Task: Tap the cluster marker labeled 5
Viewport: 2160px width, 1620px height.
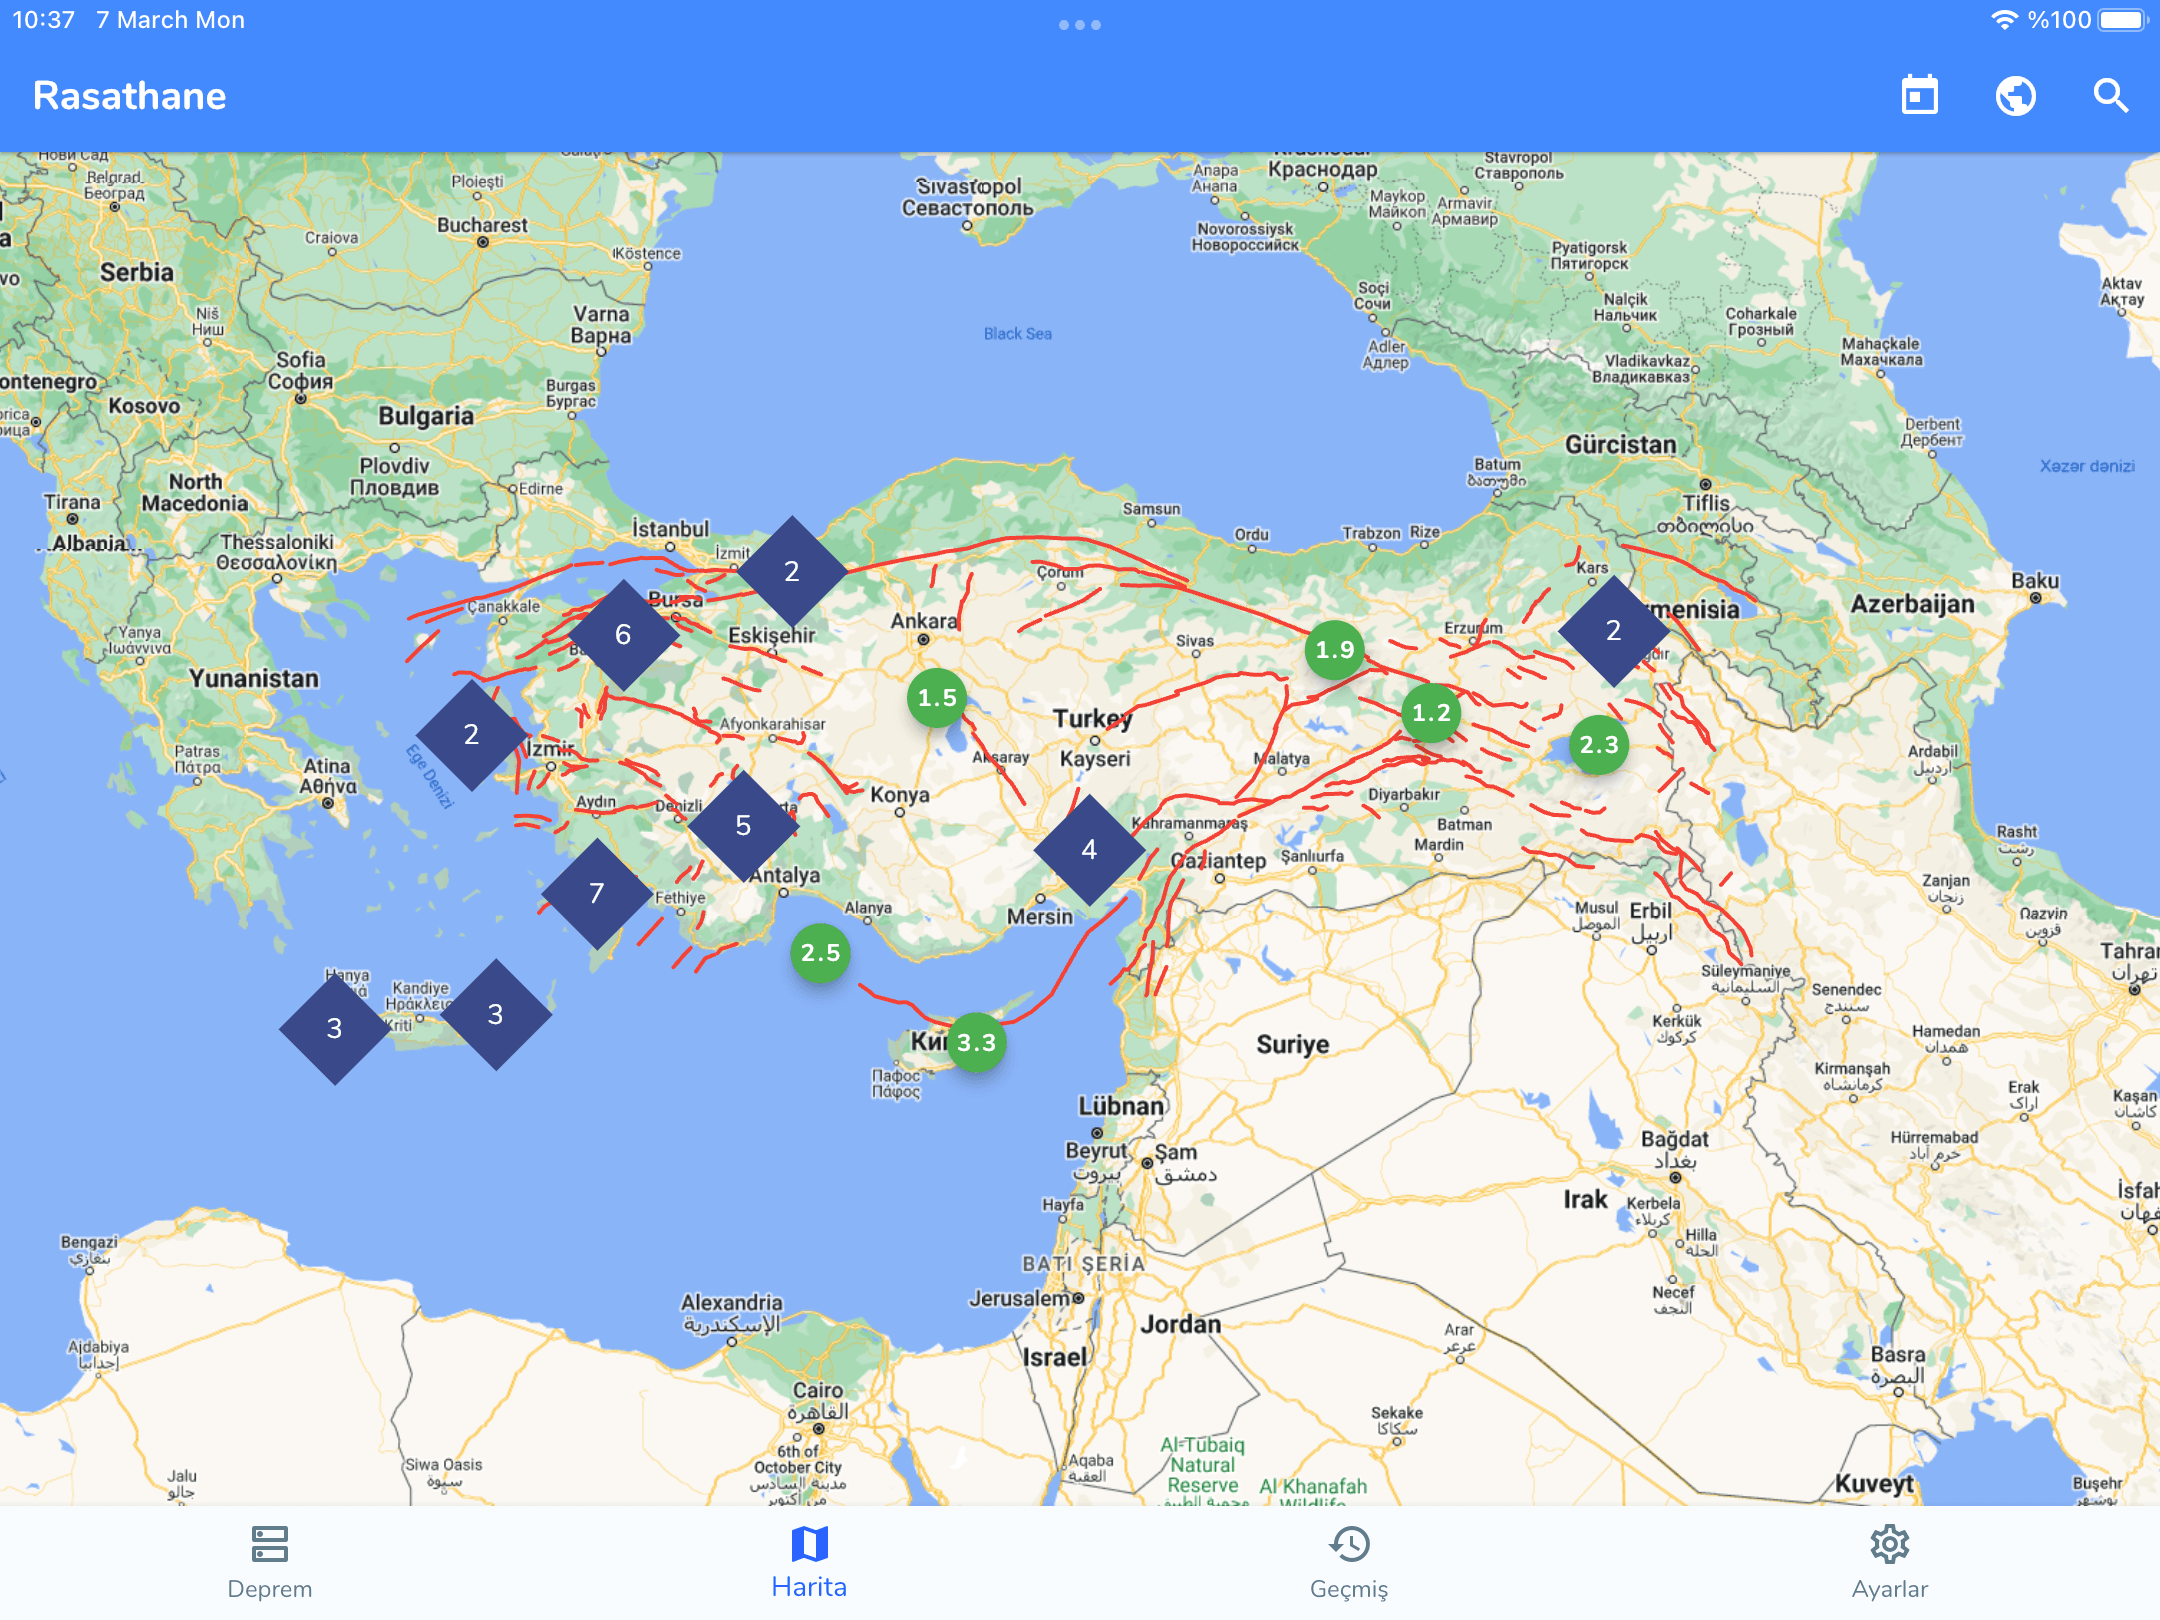Action: [743, 825]
